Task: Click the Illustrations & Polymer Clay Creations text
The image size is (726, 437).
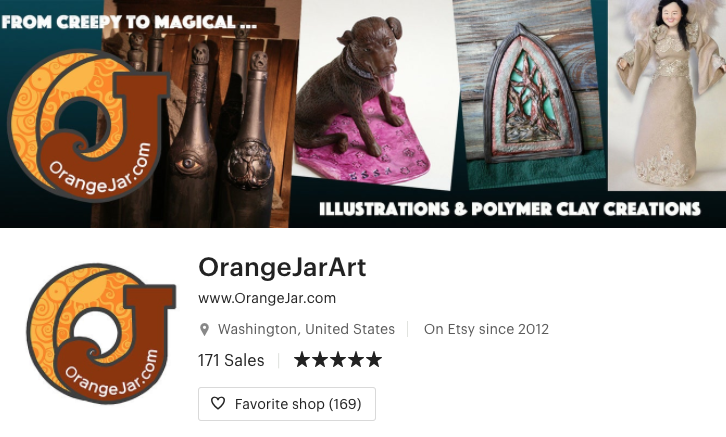Action: click(510, 209)
